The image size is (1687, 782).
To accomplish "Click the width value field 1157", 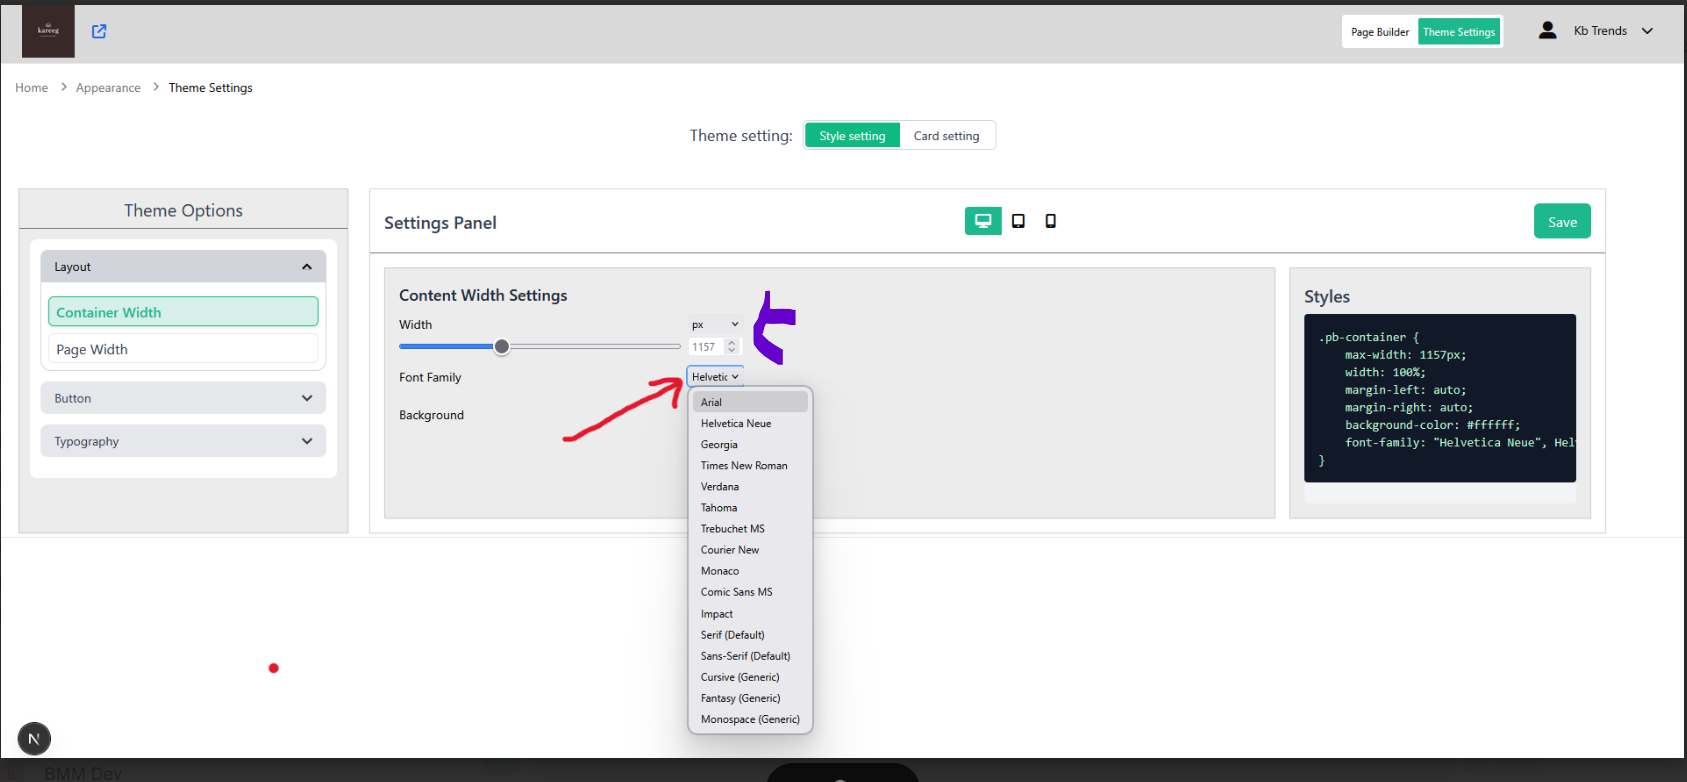I will point(706,347).
